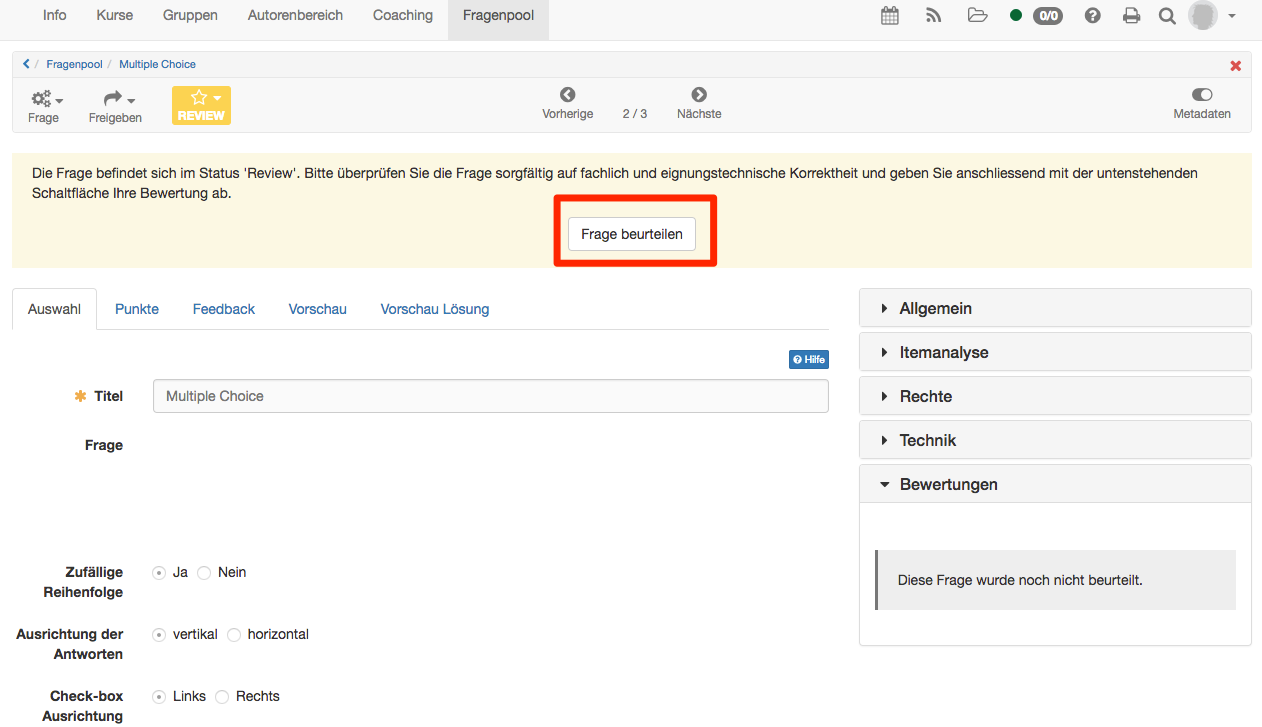
Task: Click the print icon
Action: (1131, 16)
